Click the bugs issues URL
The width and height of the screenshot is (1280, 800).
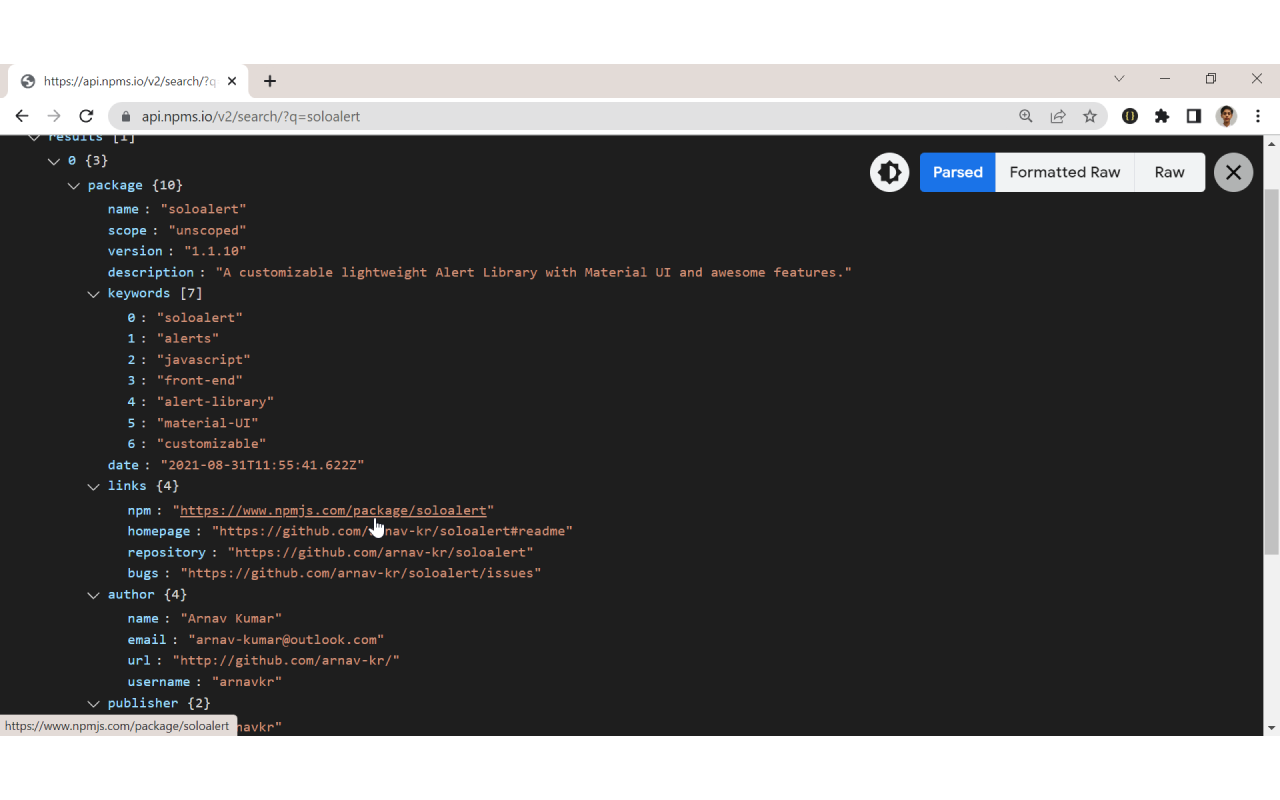pos(361,573)
